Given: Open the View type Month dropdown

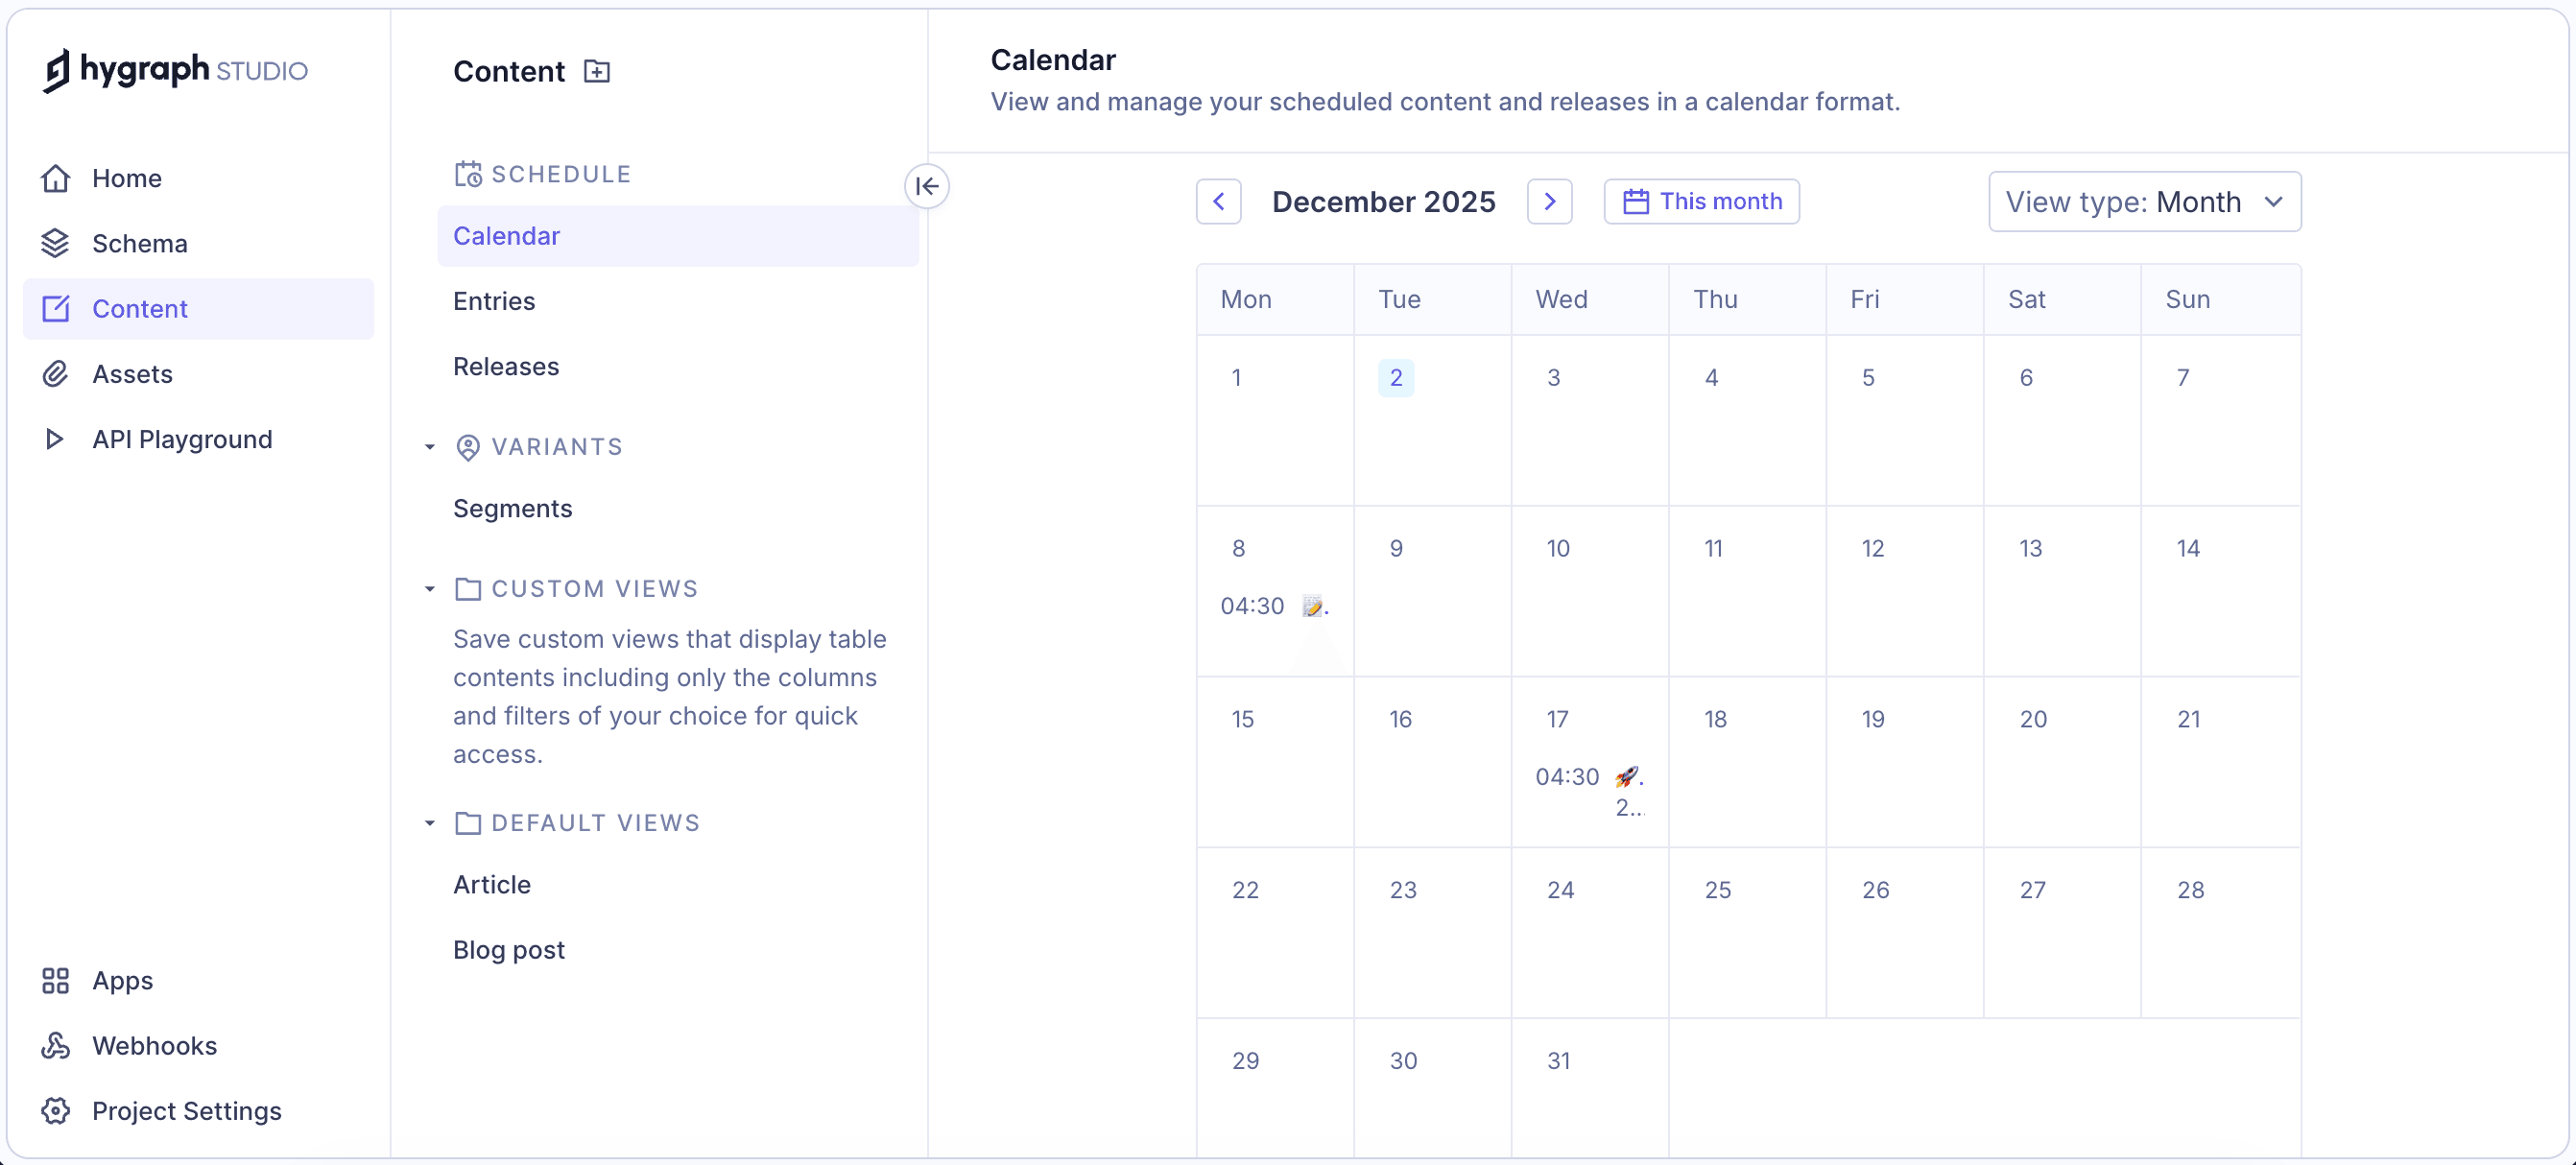Looking at the screenshot, I should coord(2145,201).
